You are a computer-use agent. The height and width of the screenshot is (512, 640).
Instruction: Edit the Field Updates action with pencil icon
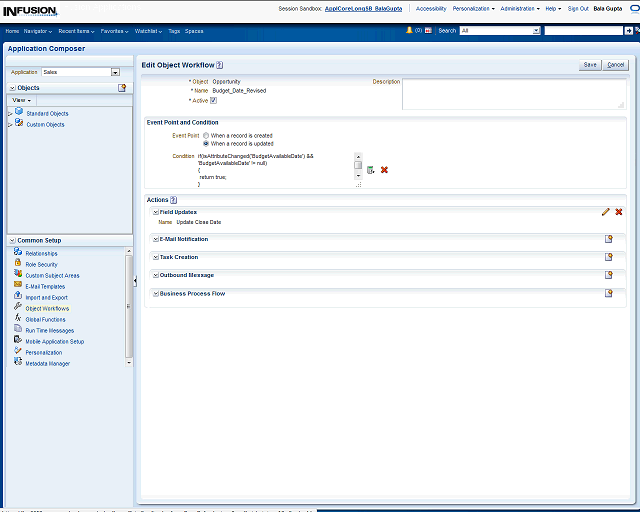pos(605,212)
